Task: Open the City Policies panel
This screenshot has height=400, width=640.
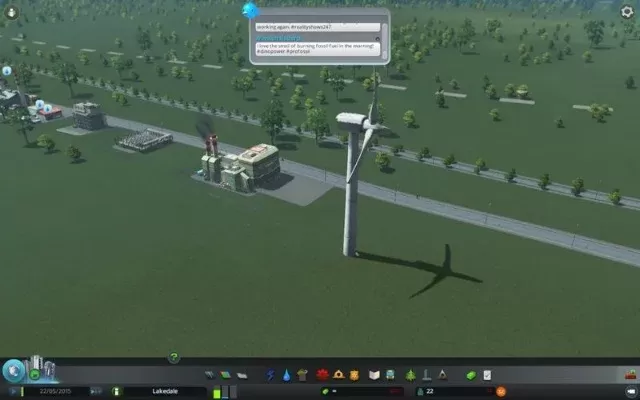Action: pyautogui.click(x=487, y=375)
